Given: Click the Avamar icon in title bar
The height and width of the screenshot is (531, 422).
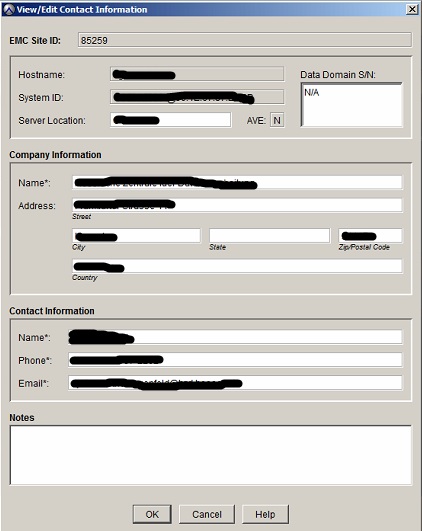Looking at the screenshot, I should coord(9,9).
